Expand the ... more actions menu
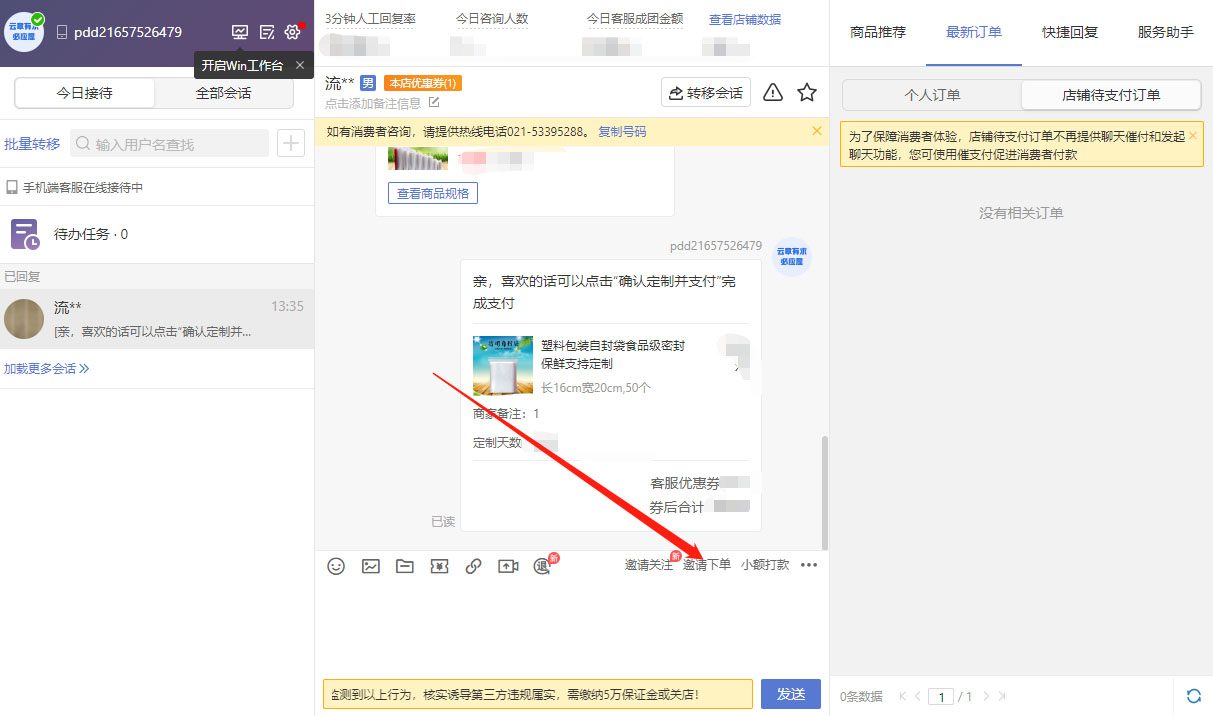The width and height of the screenshot is (1213, 716). (x=809, y=565)
